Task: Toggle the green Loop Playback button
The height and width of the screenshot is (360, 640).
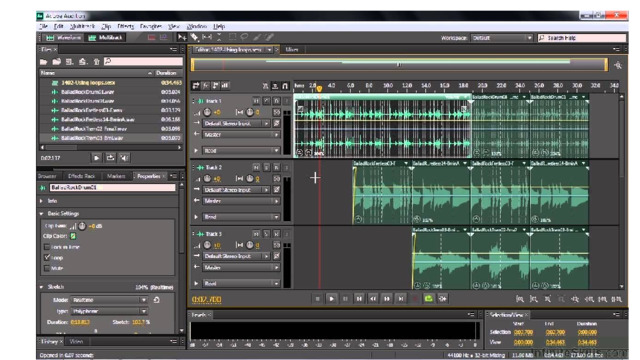Action: click(x=429, y=299)
